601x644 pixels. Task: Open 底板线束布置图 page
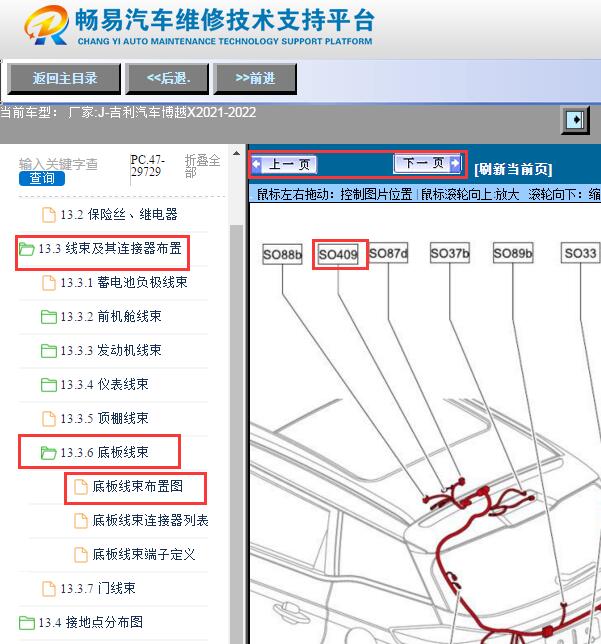pyautogui.click(x=138, y=486)
